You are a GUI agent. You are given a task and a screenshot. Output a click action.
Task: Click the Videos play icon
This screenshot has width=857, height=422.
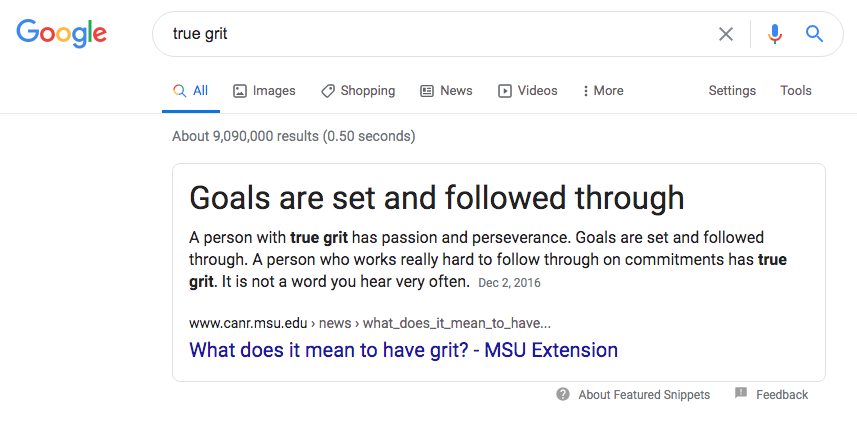click(505, 91)
